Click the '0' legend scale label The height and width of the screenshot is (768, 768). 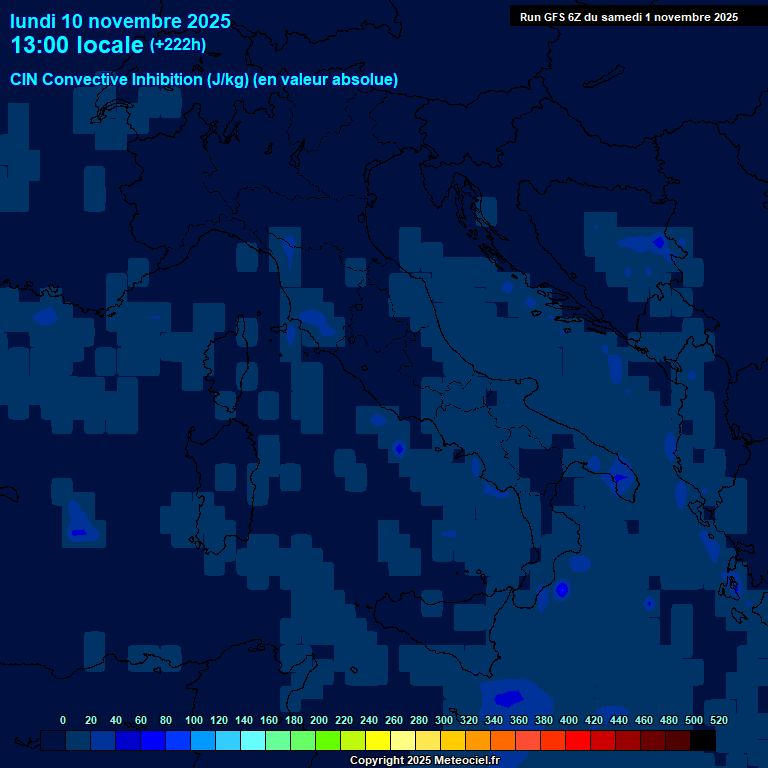(x=63, y=720)
